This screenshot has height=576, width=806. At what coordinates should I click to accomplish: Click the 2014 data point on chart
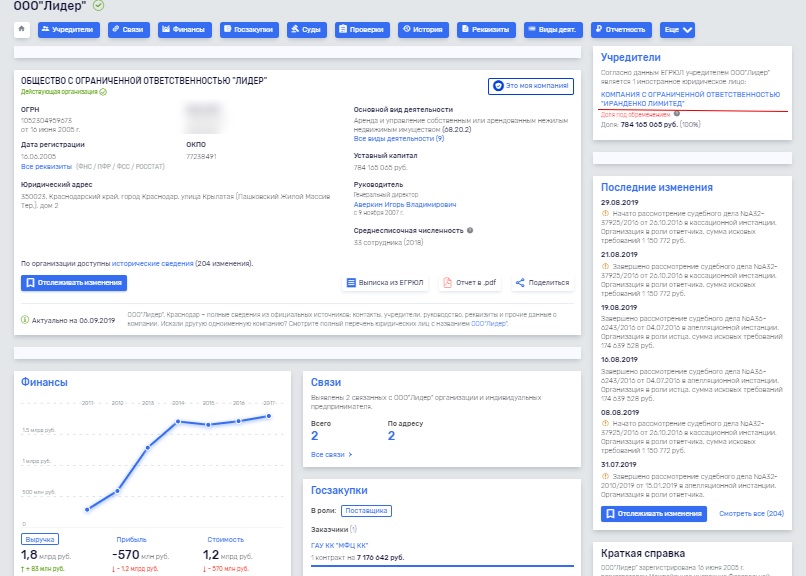point(178,422)
